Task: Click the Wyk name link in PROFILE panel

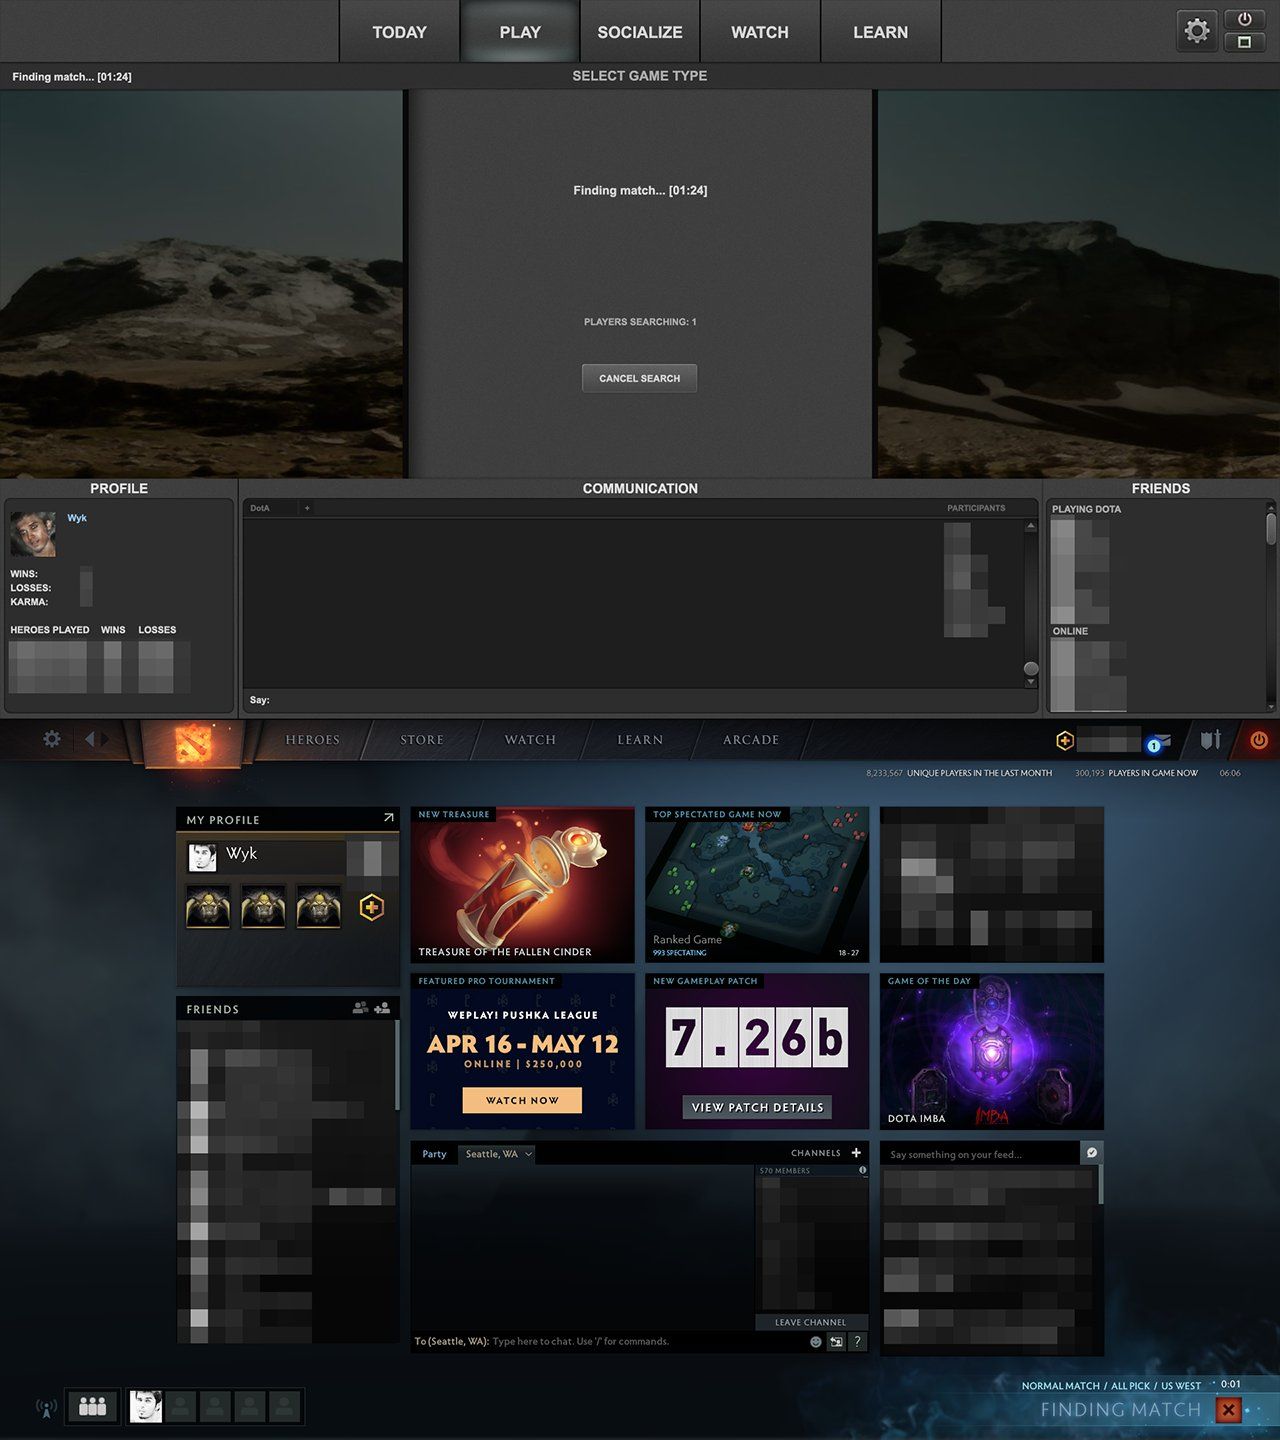Action: point(77,518)
